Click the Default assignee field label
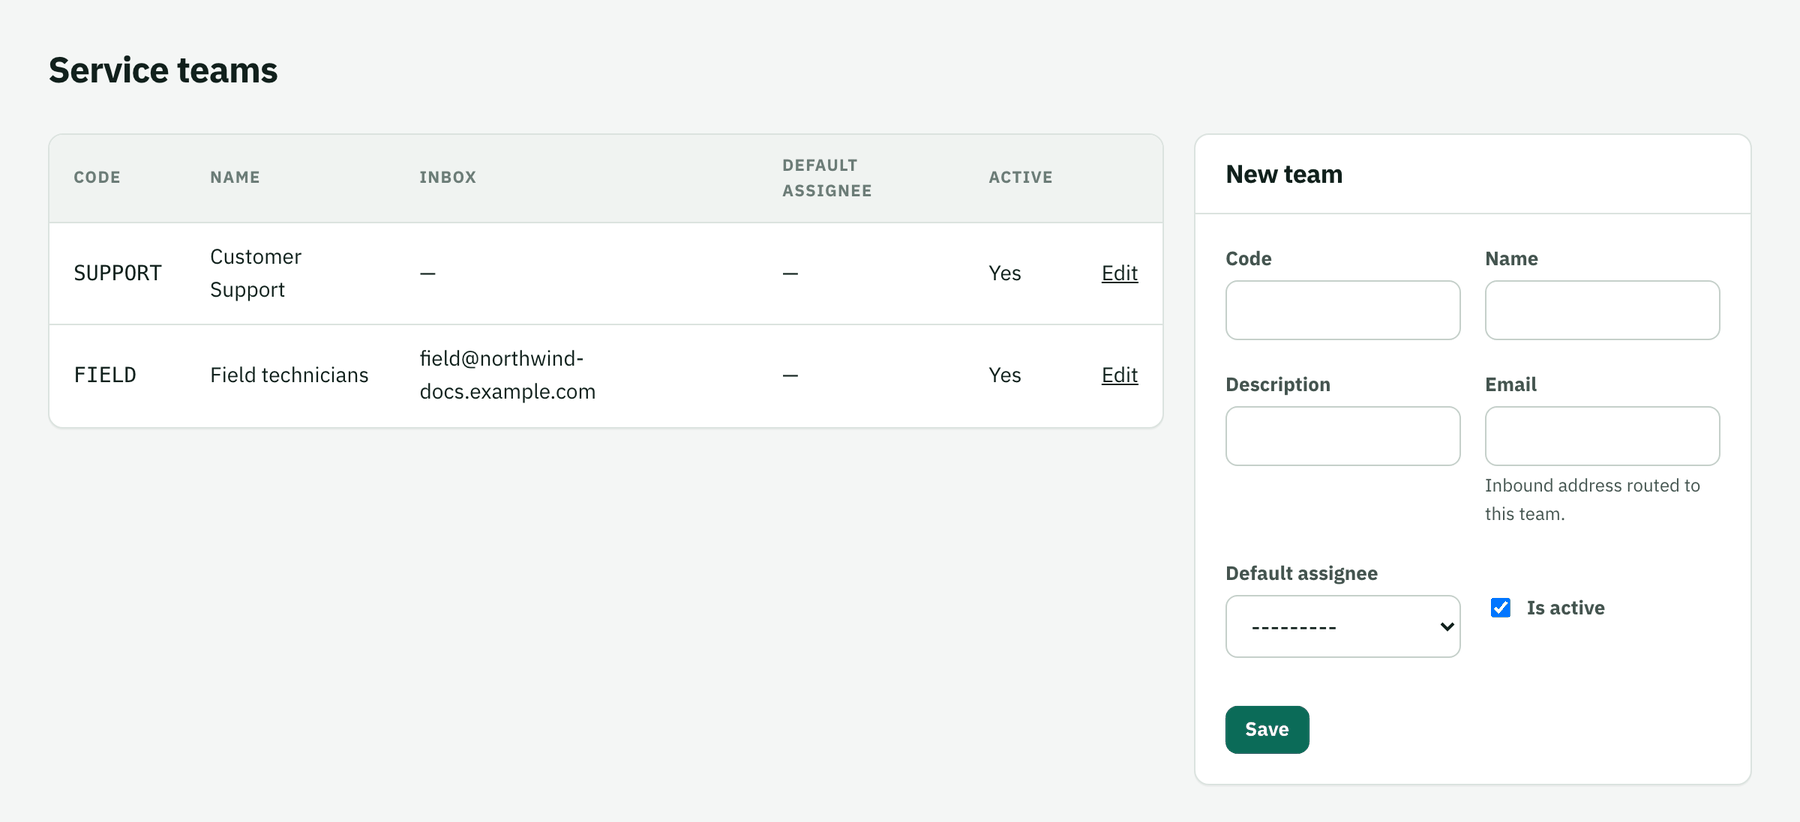This screenshot has width=1800, height=822. tap(1301, 573)
